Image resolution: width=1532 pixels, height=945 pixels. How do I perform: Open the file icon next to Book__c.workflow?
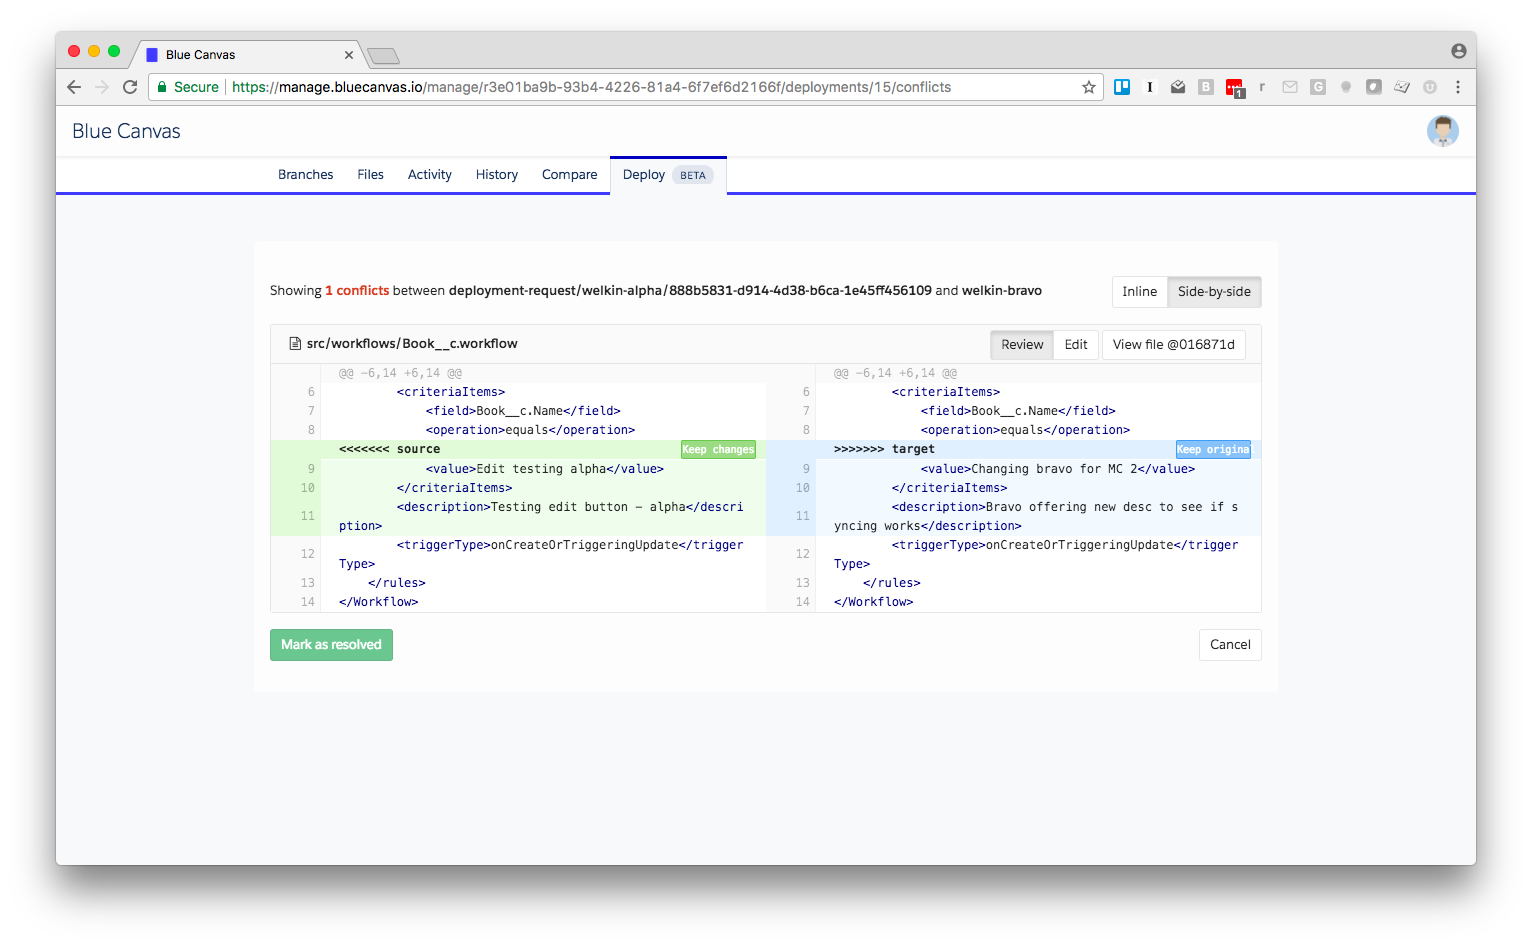tap(294, 343)
